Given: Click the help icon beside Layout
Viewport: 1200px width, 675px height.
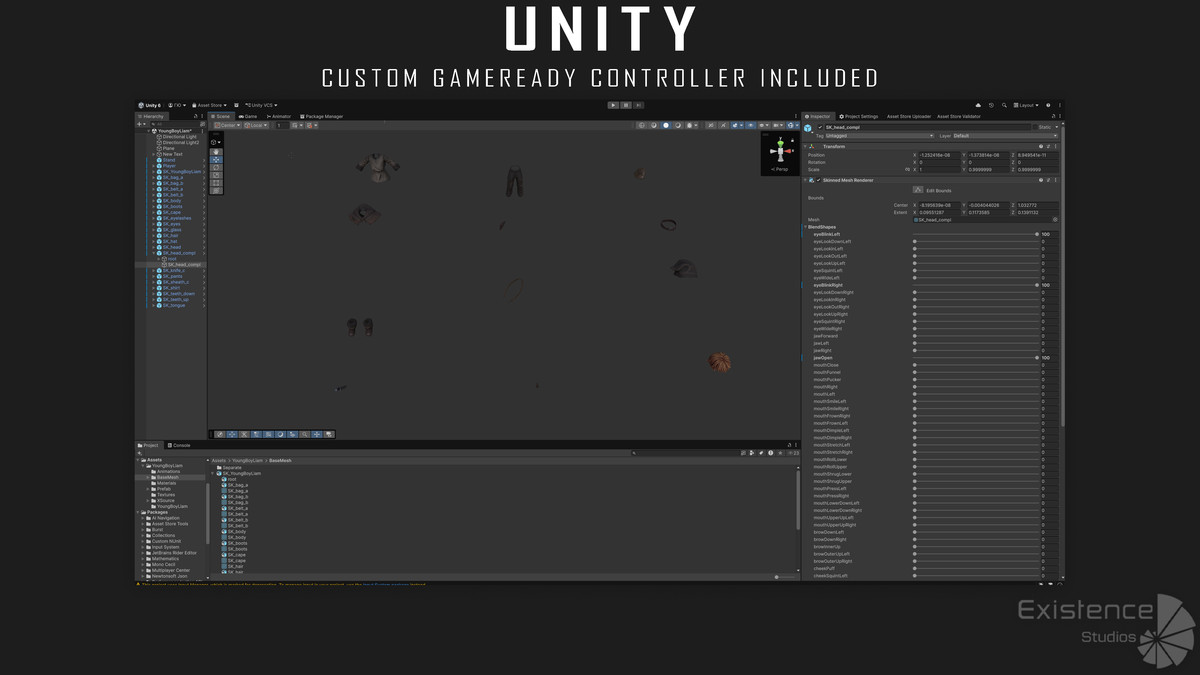Looking at the screenshot, I should point(1048,105).
